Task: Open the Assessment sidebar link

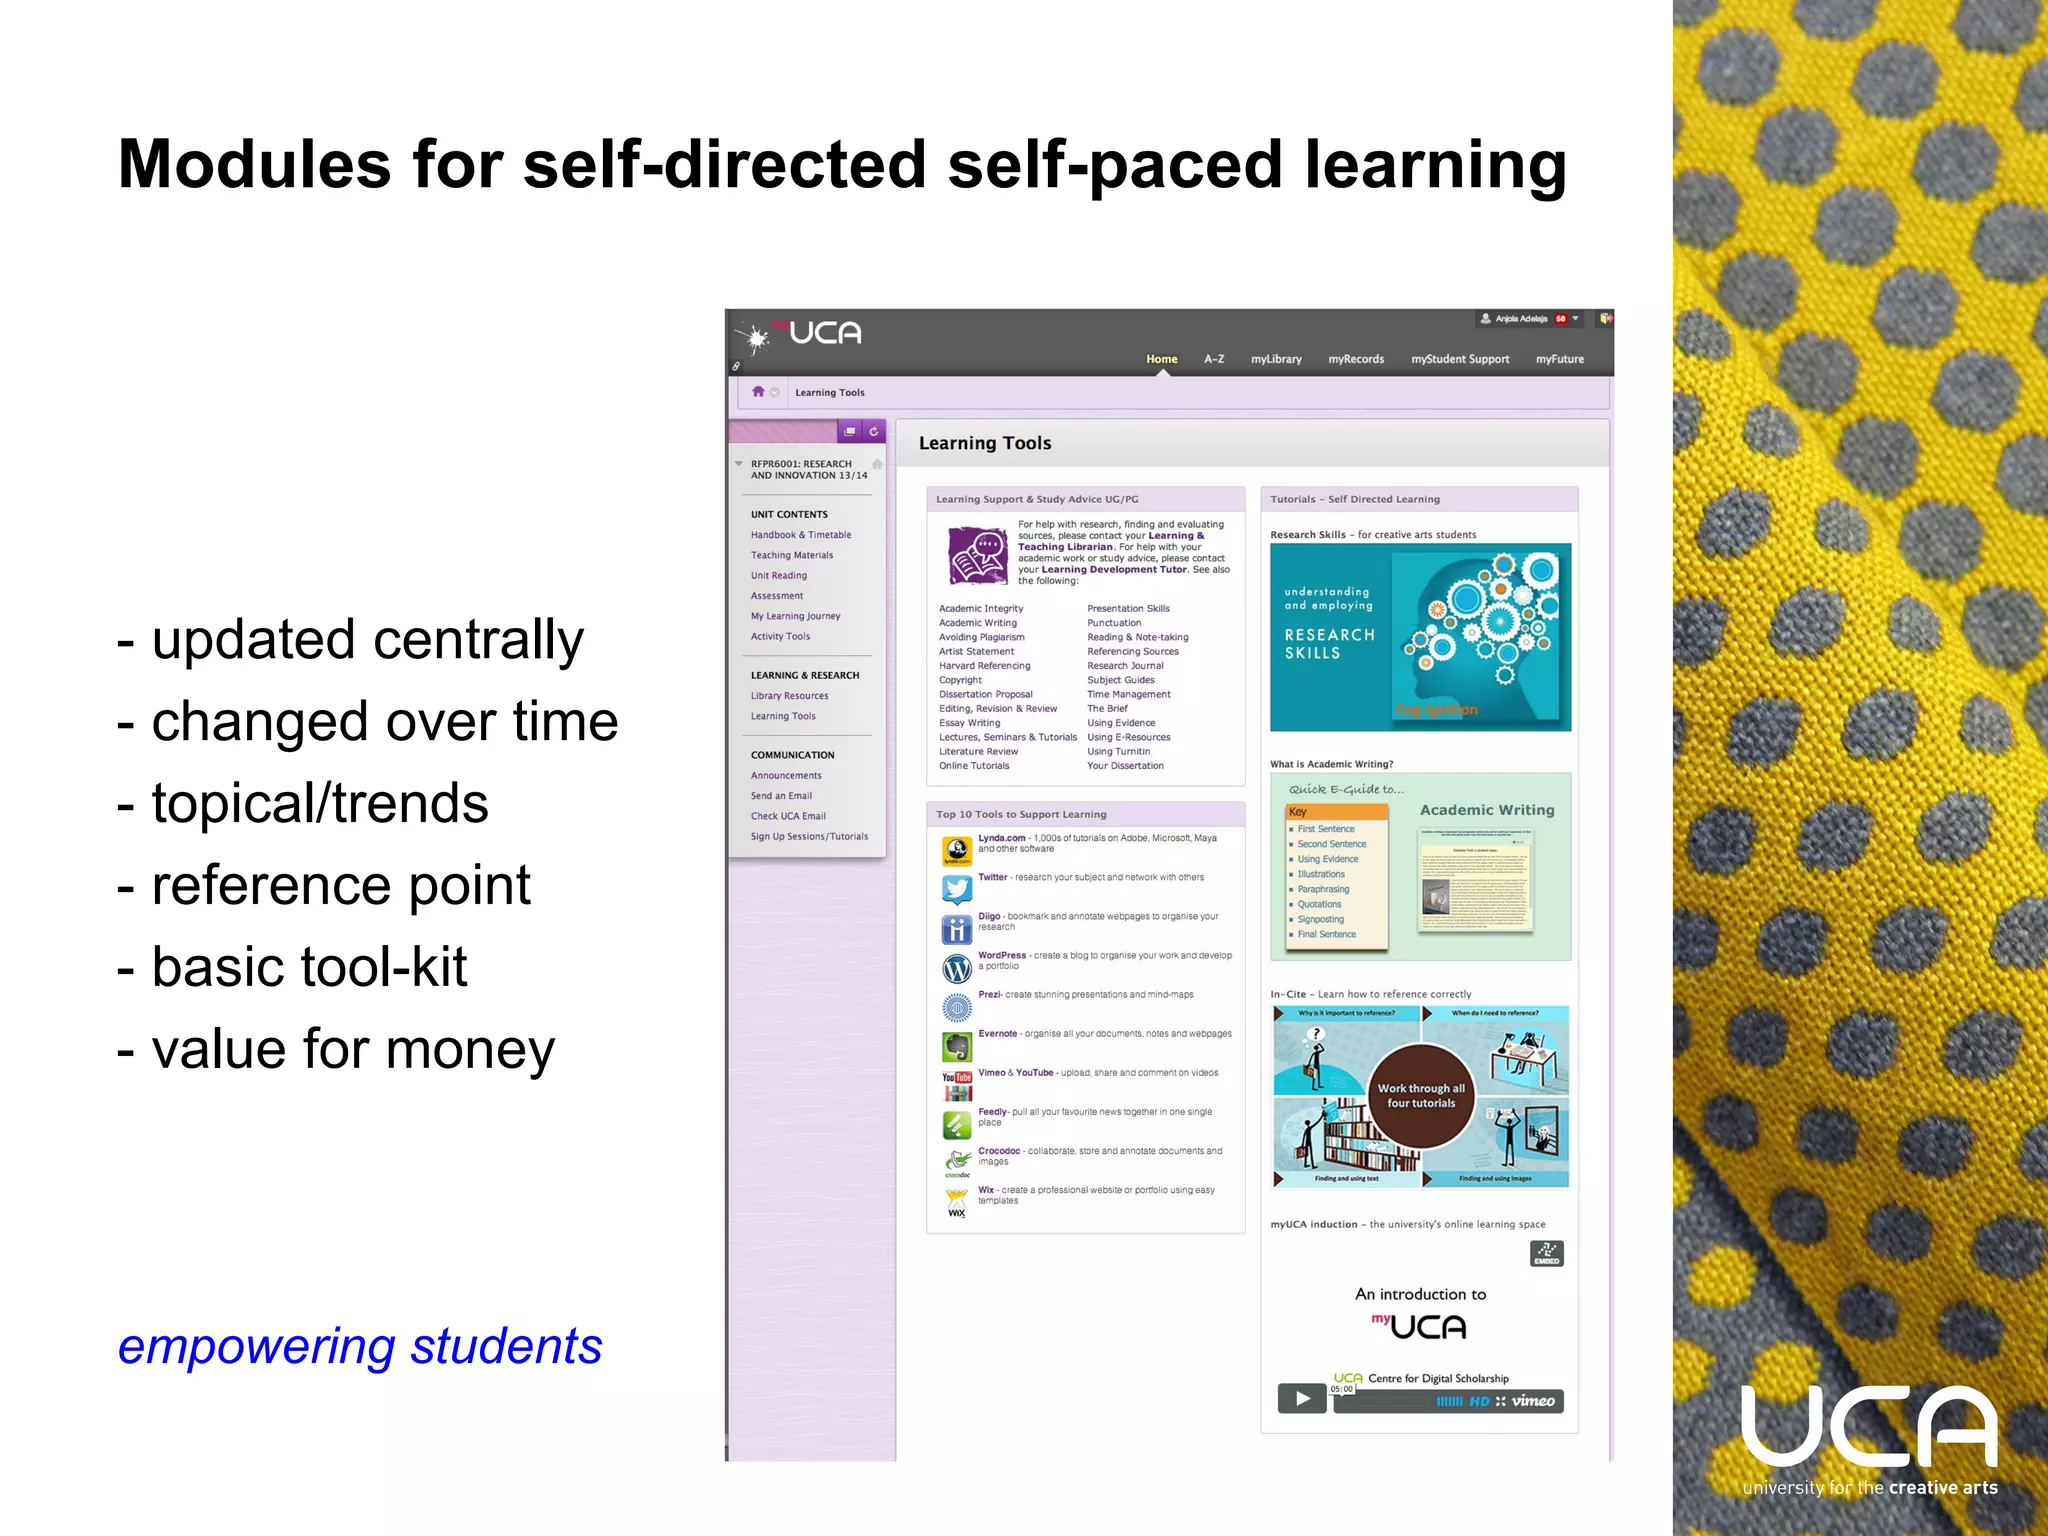Action: [777, 595]
